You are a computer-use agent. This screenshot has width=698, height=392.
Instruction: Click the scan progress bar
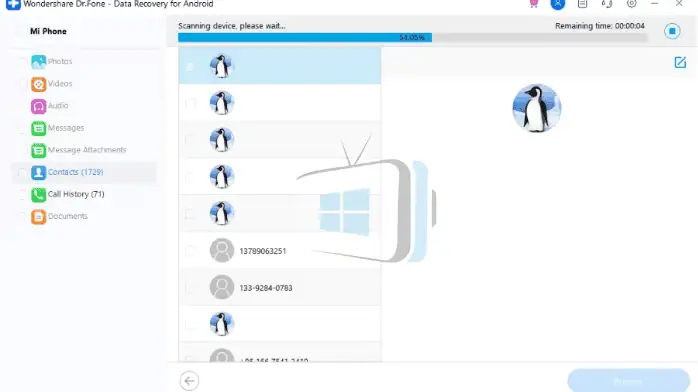413,37
